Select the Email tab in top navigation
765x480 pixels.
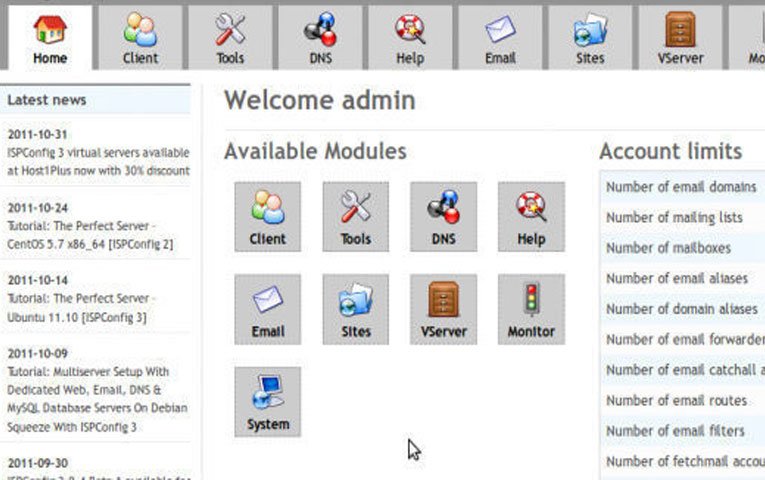coord(500,38)
